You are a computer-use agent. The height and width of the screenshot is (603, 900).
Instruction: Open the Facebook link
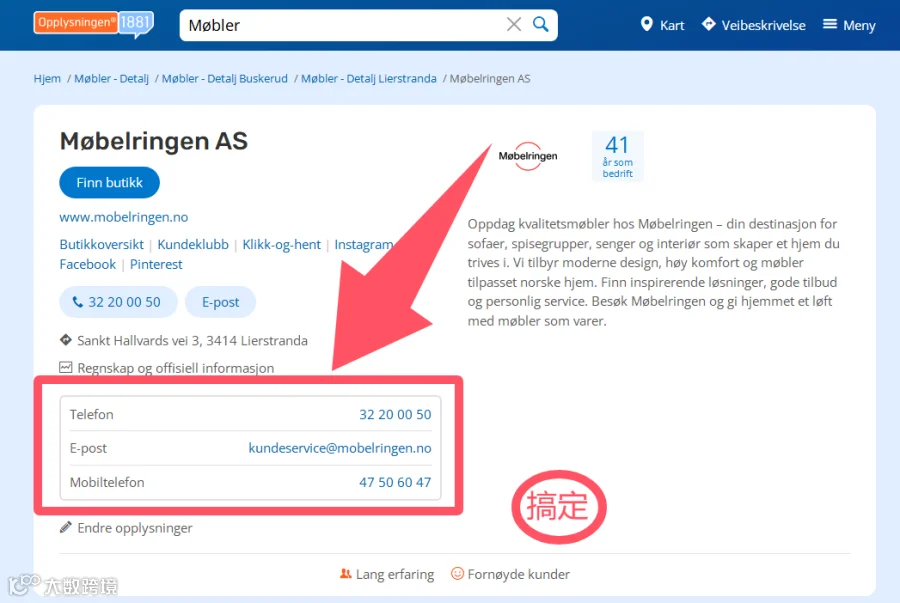[88, 264]
